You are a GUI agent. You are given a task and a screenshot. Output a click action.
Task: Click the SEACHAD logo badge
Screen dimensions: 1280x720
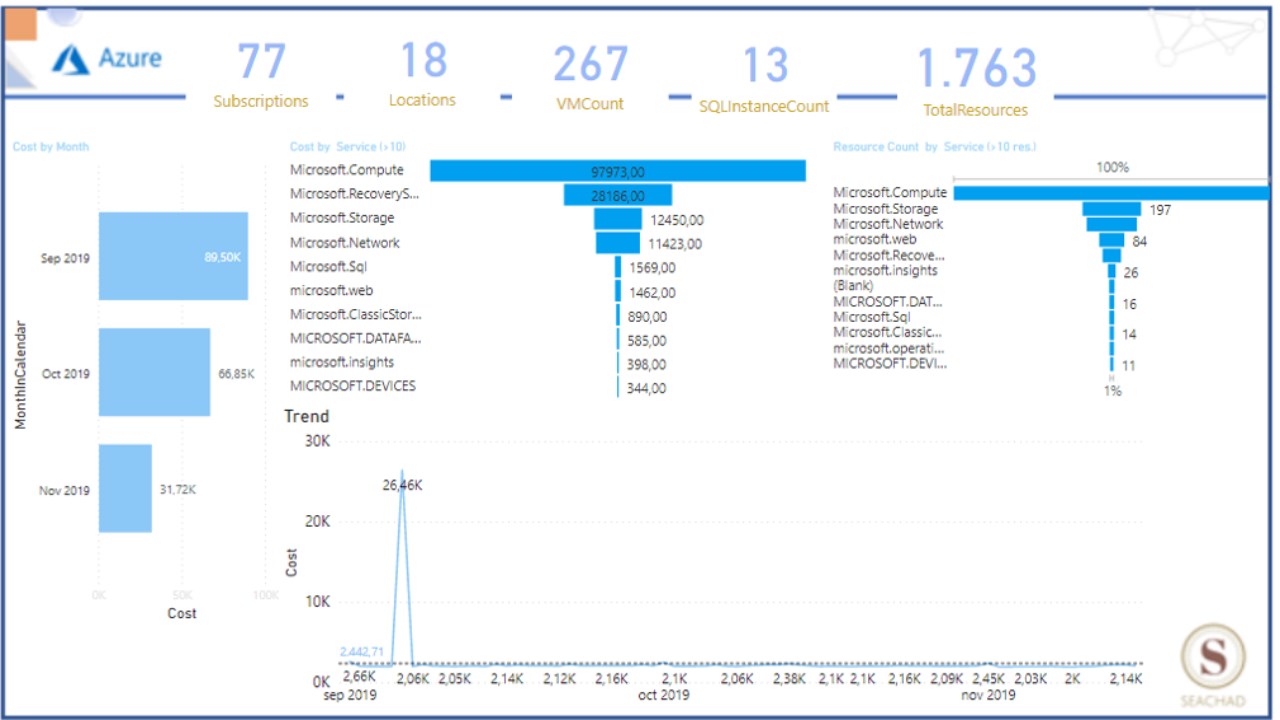tap(1214, 665)
